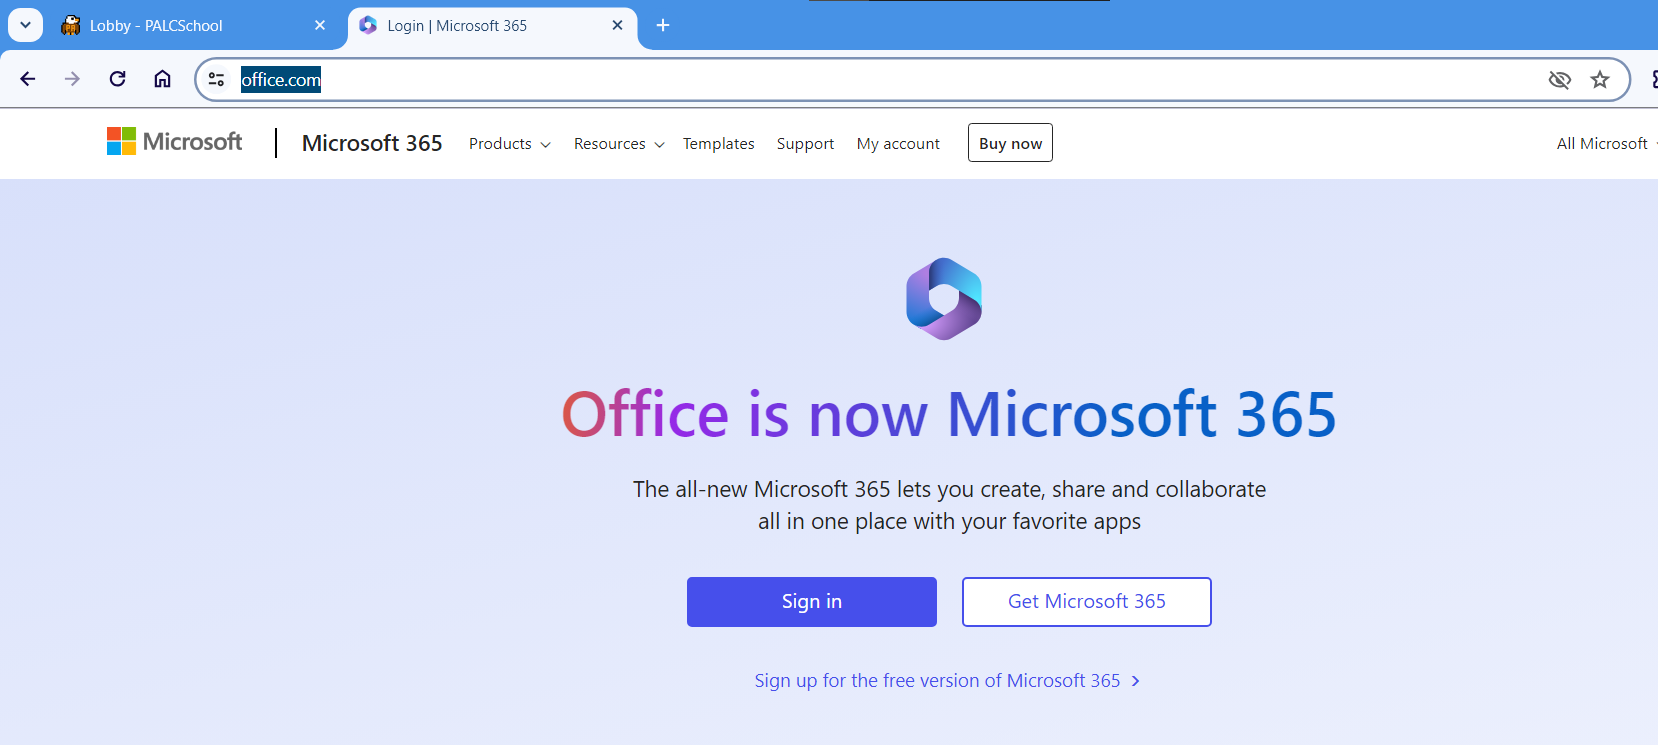Image resolution: width=1658 pixels, height=745 pixels.
Task: Click the blue Sign in button
Action: (x=811, y=602)
